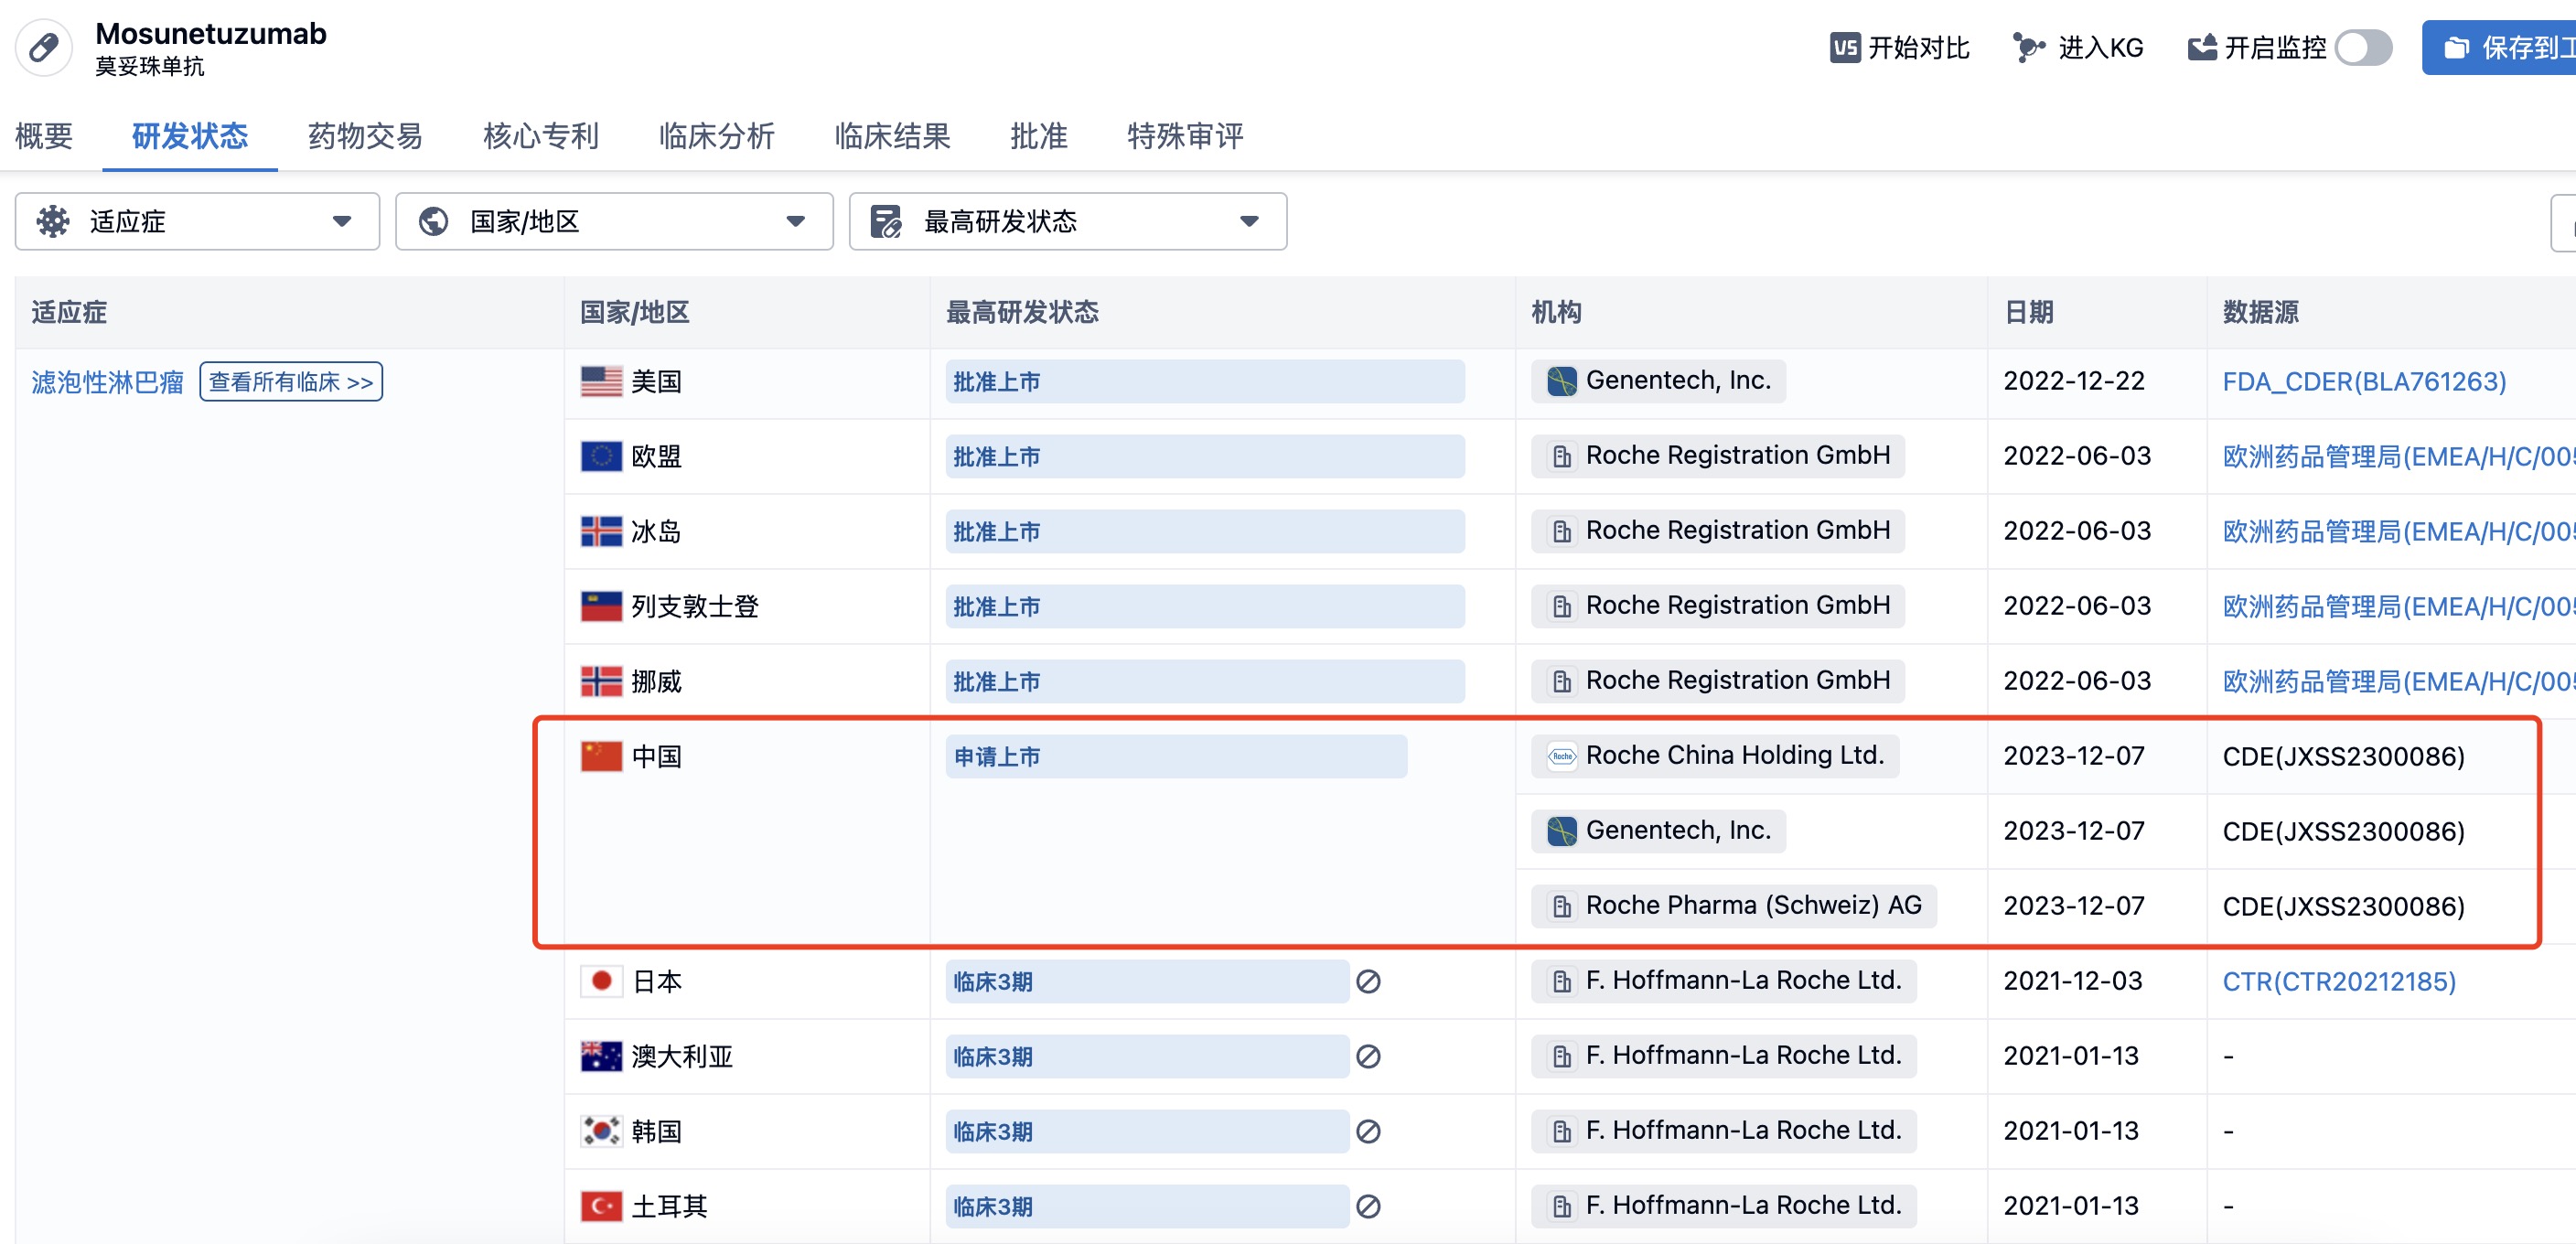Click the stopped icon in 澳大利亚 row
The height and width of the screenshot is (1244, 2576).
tap(1368, 1057)
